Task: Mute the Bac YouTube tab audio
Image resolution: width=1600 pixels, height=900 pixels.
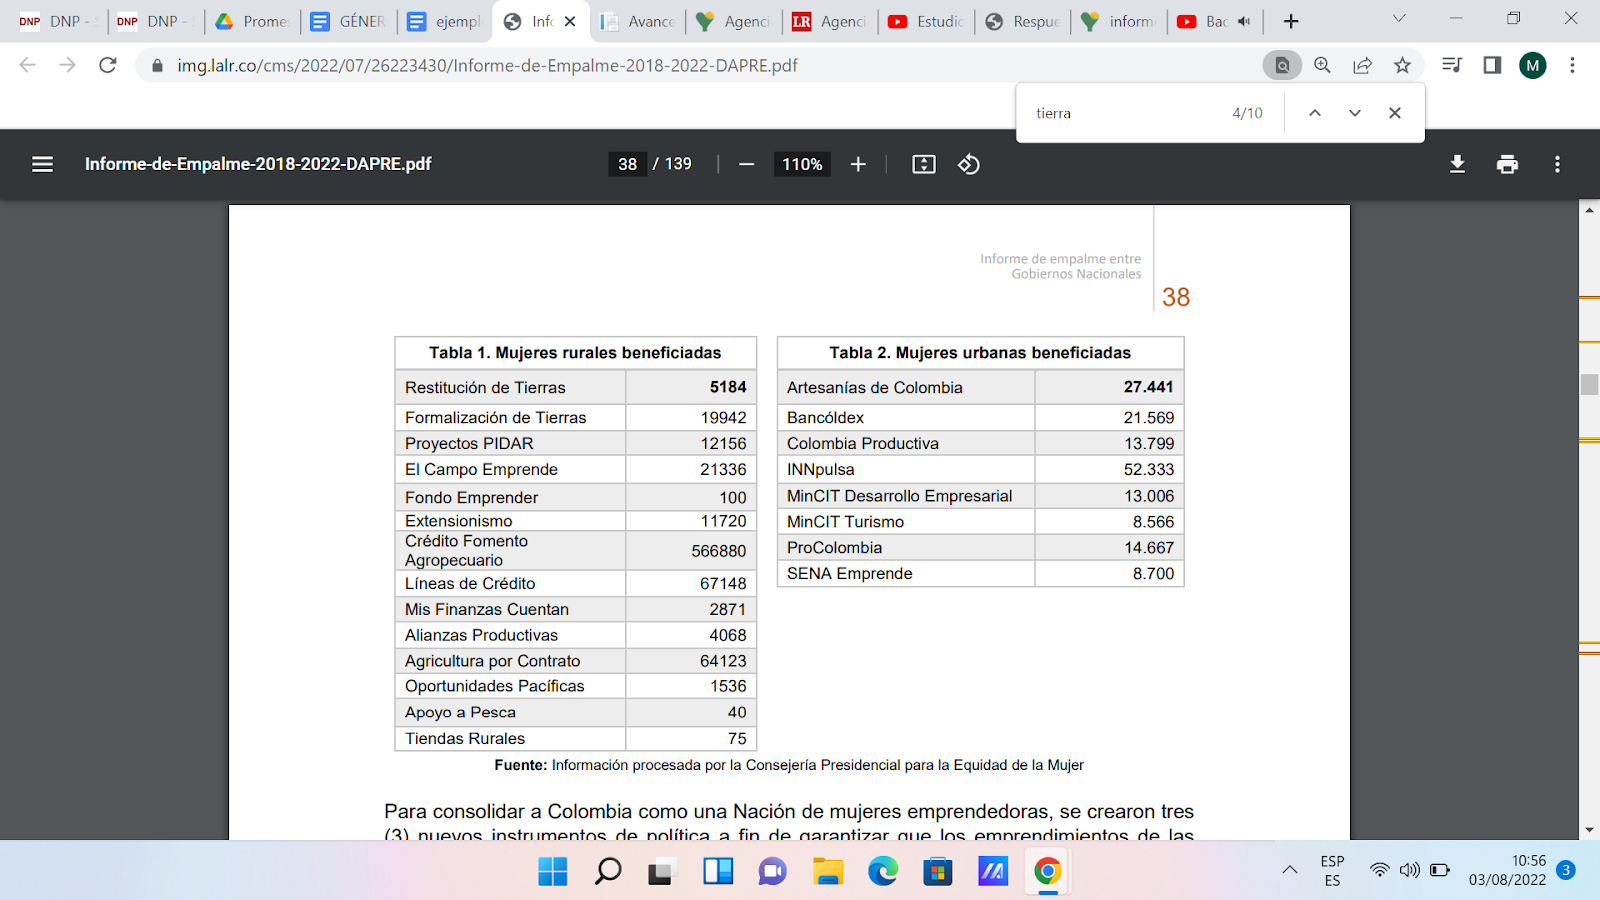Action: point(1244,21)
